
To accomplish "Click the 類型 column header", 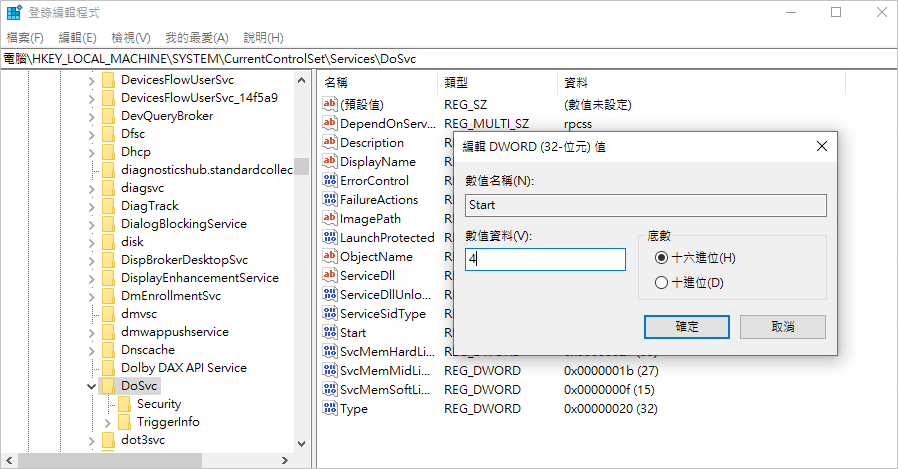I will pos(497,82).
